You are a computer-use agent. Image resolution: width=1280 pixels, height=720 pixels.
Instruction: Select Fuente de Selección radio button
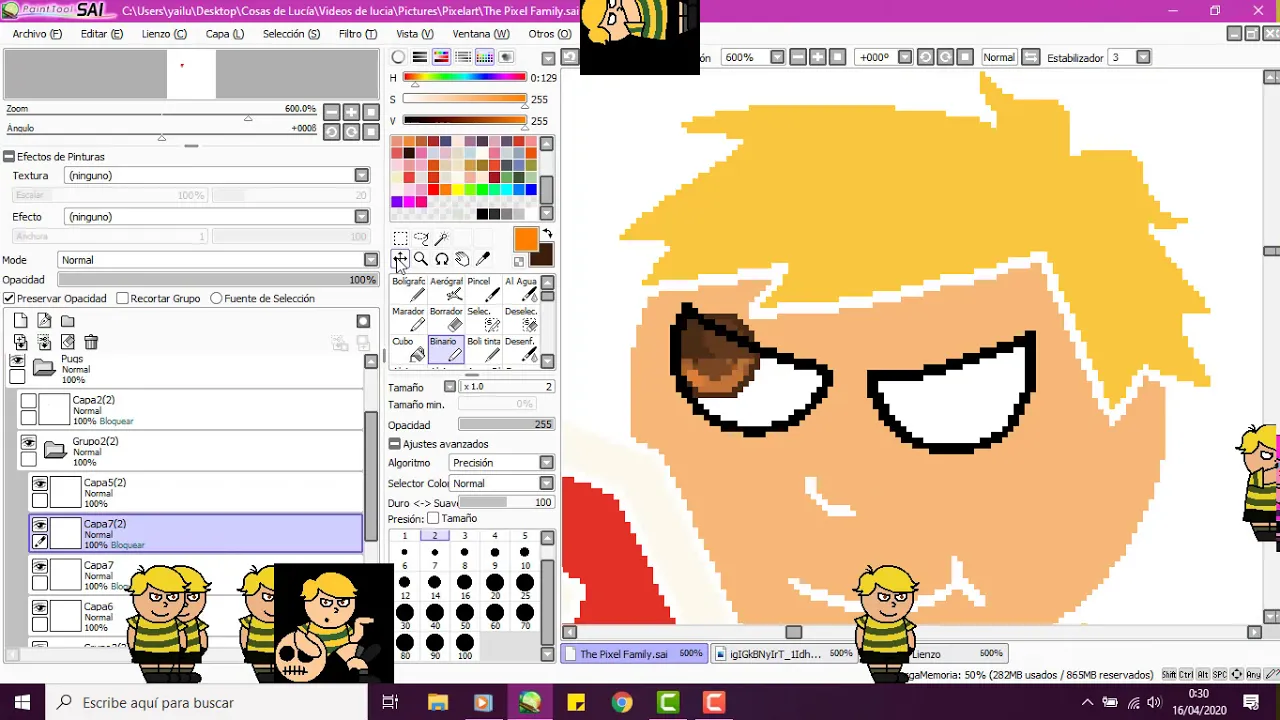click(216, 298)
